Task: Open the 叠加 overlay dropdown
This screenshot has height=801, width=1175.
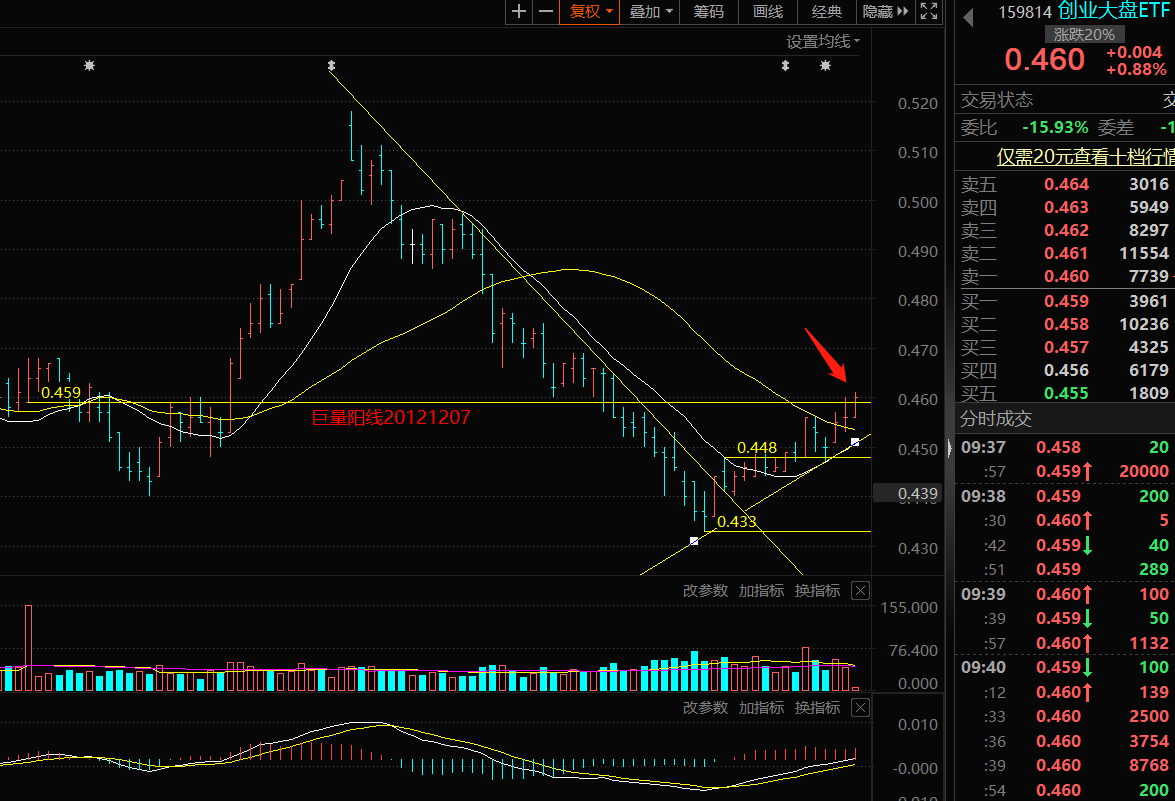Action: [x=650, y=12]
